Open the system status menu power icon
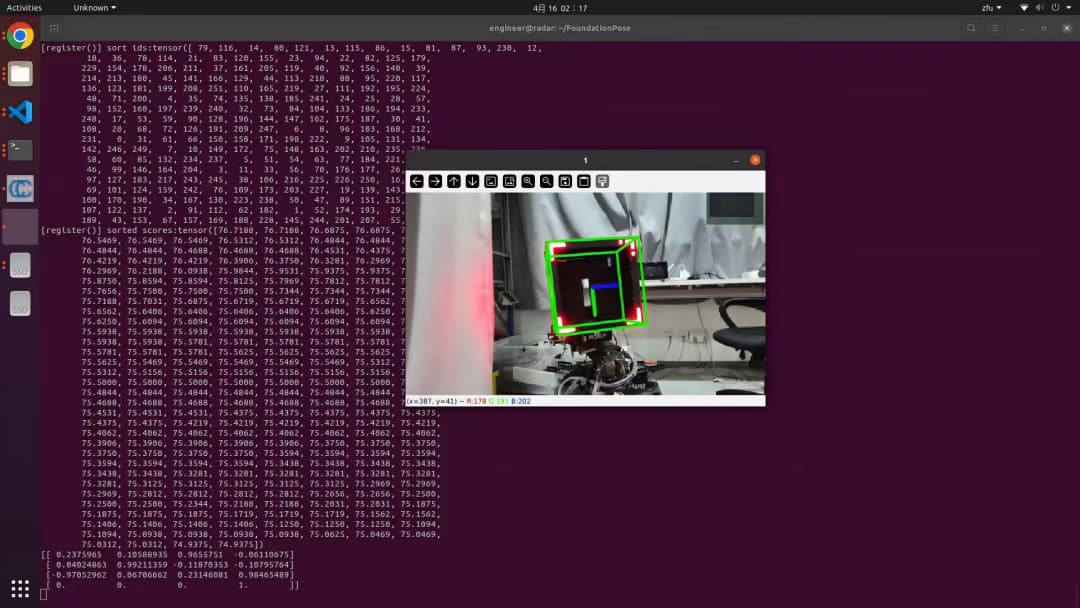This screenshot has height=608, width=1080. click(x=1060, y=7)
